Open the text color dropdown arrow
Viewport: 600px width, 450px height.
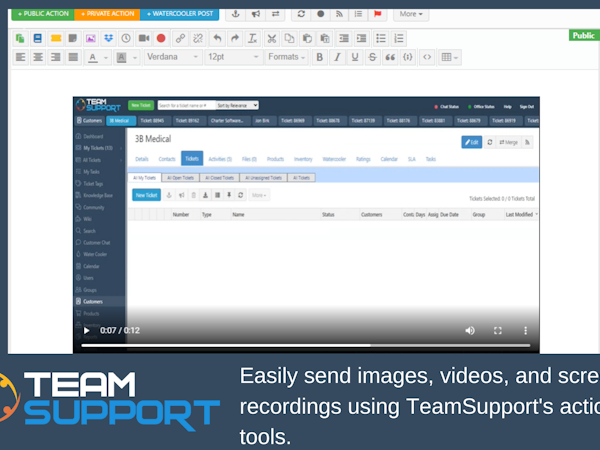pos(106,58)
